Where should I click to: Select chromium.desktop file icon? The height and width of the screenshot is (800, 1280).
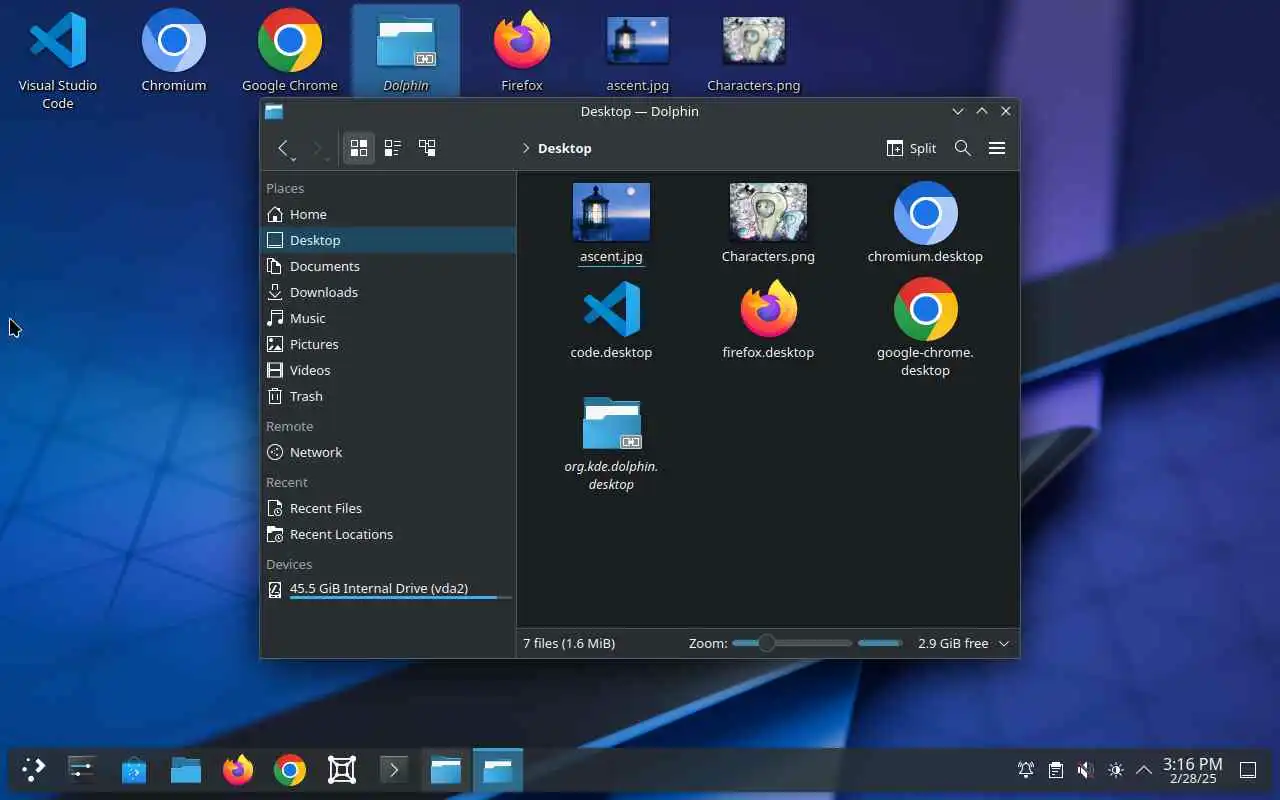tap(925, 212)
